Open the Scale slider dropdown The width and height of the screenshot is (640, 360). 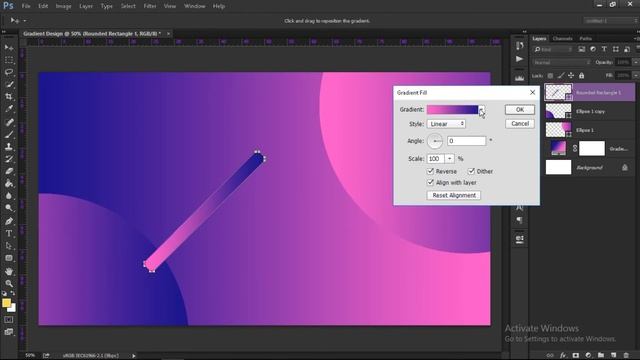pyautogui.click(x=449, y=158)
